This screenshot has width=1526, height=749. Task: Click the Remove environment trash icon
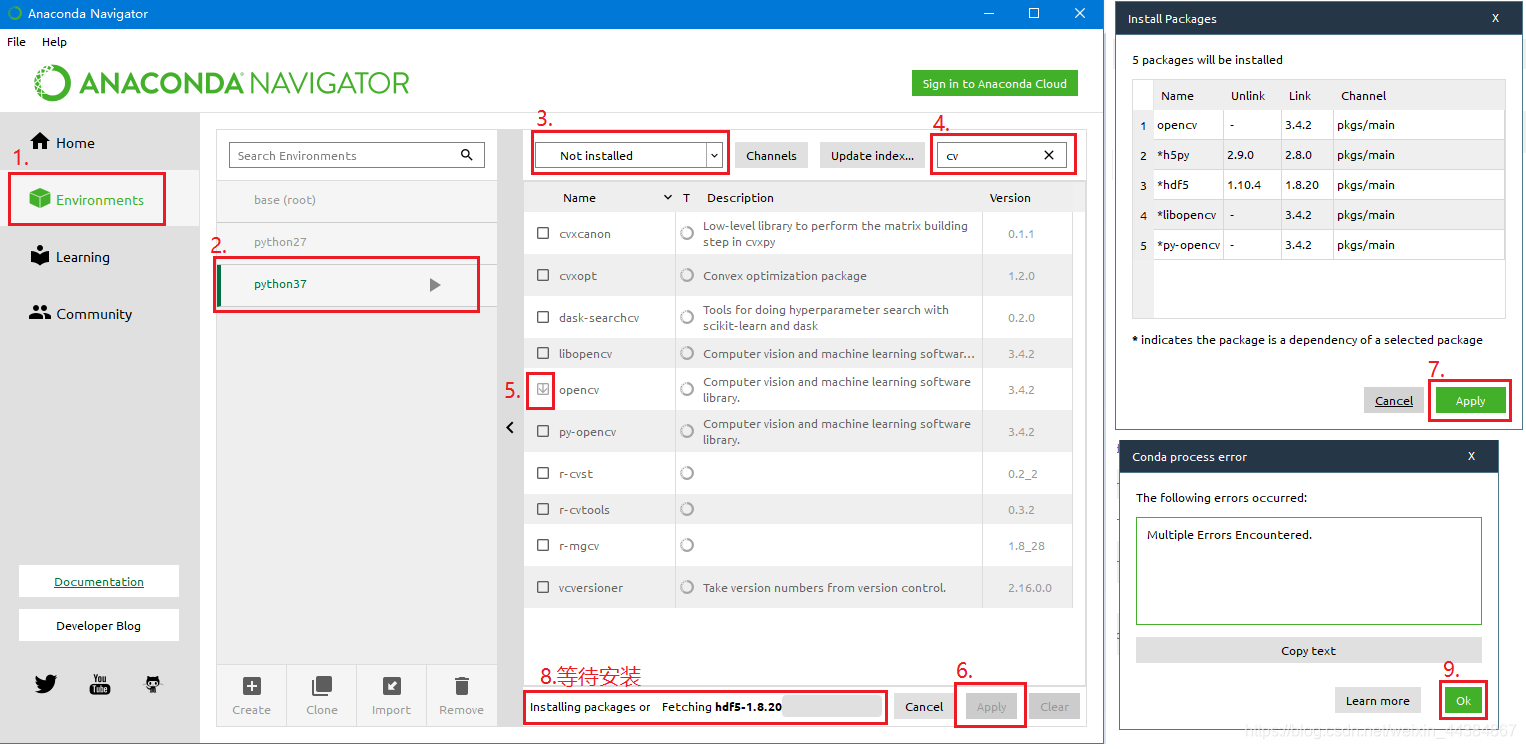point(461,686)
